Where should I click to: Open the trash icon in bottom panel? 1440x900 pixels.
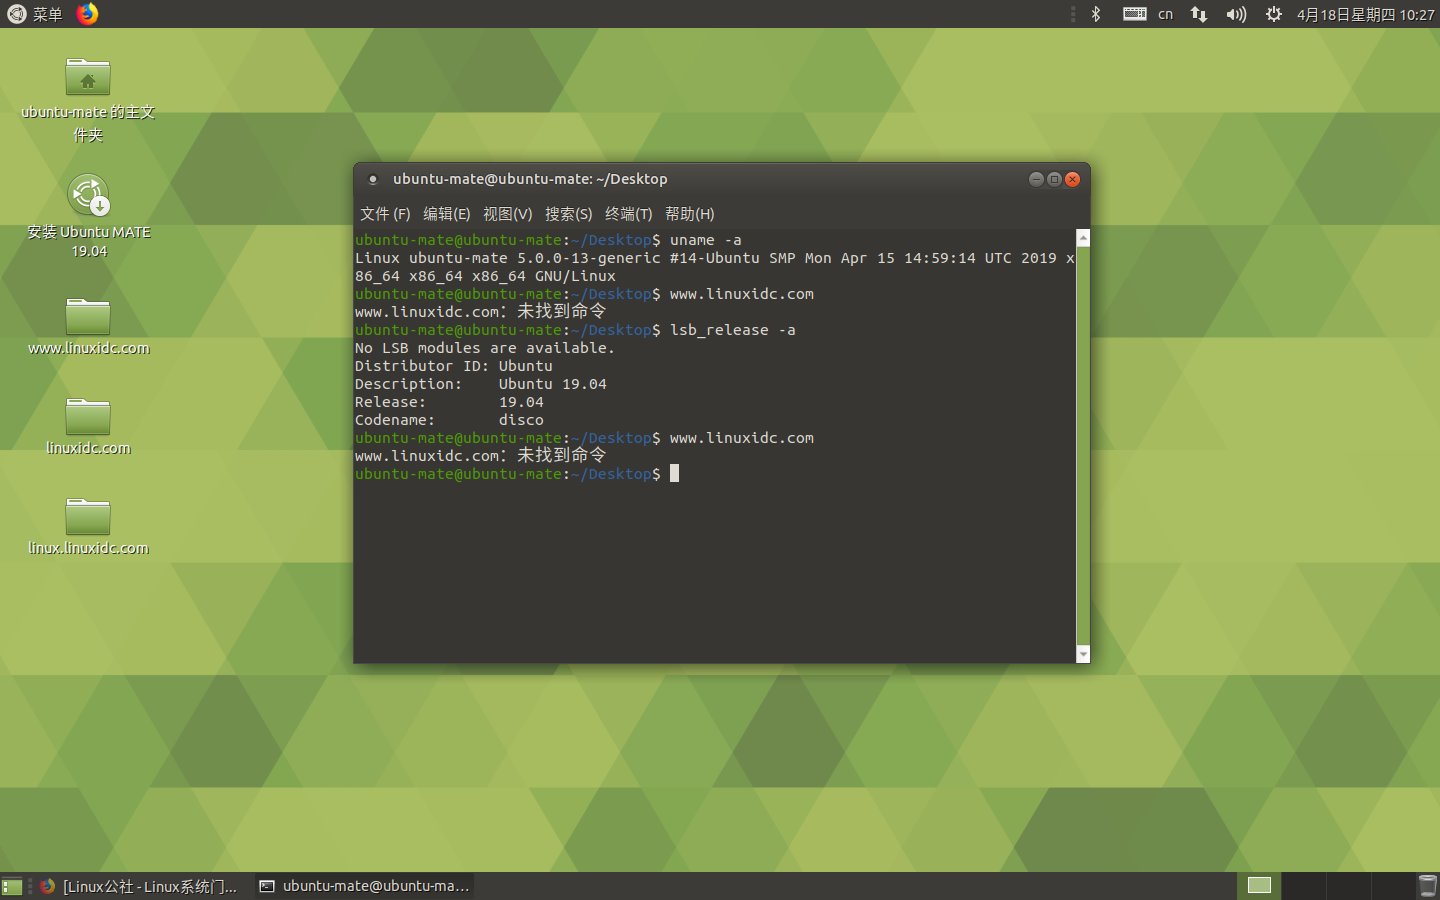coord(1427,886)
